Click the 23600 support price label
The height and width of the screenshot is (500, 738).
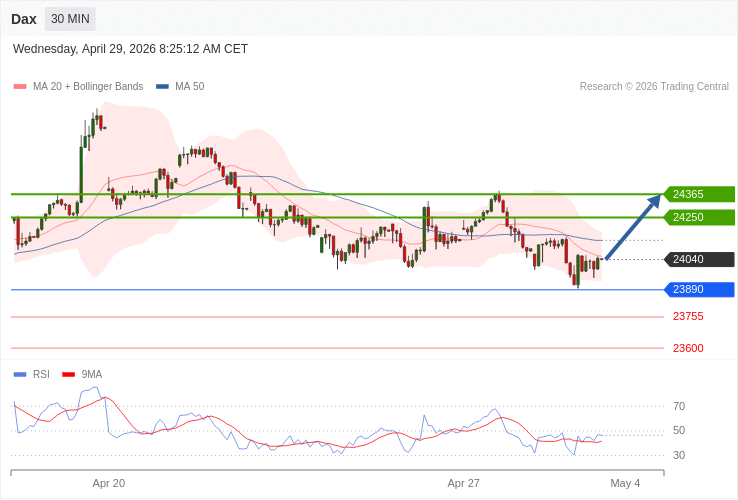pyautogui.click(x=688, y=348)
